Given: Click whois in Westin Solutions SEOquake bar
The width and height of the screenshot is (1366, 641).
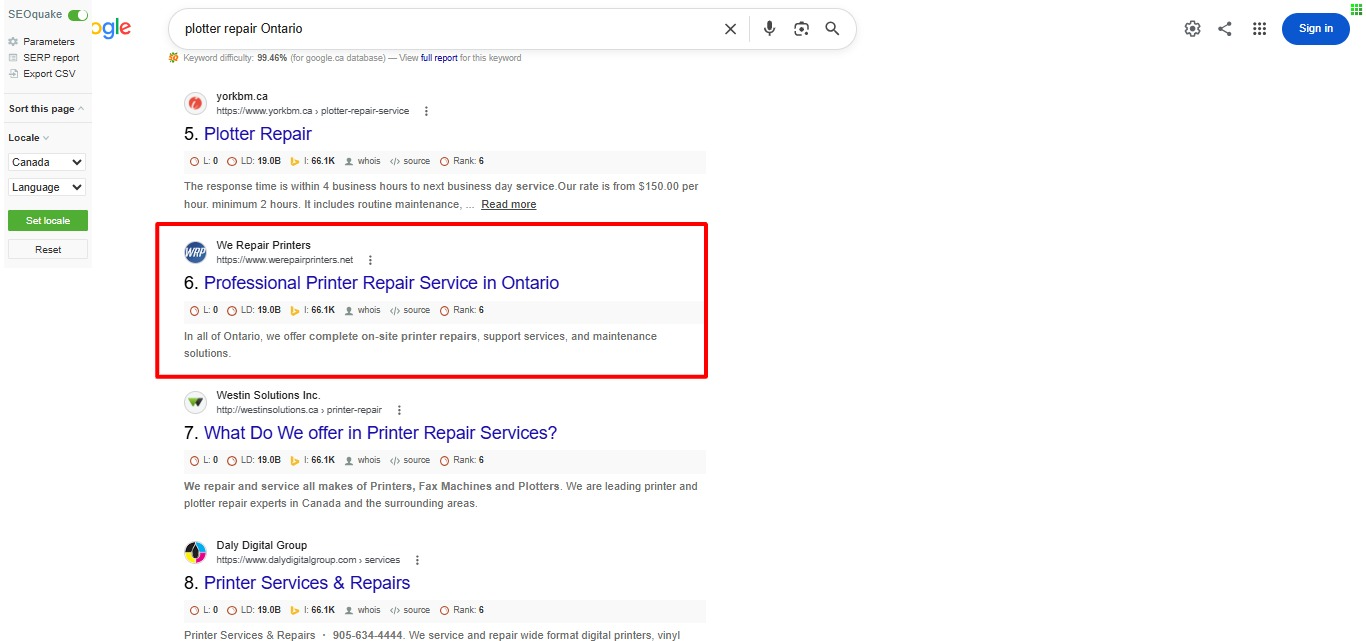Looking at the screenshot, I should pyautogui.click(x=362, y=460).
